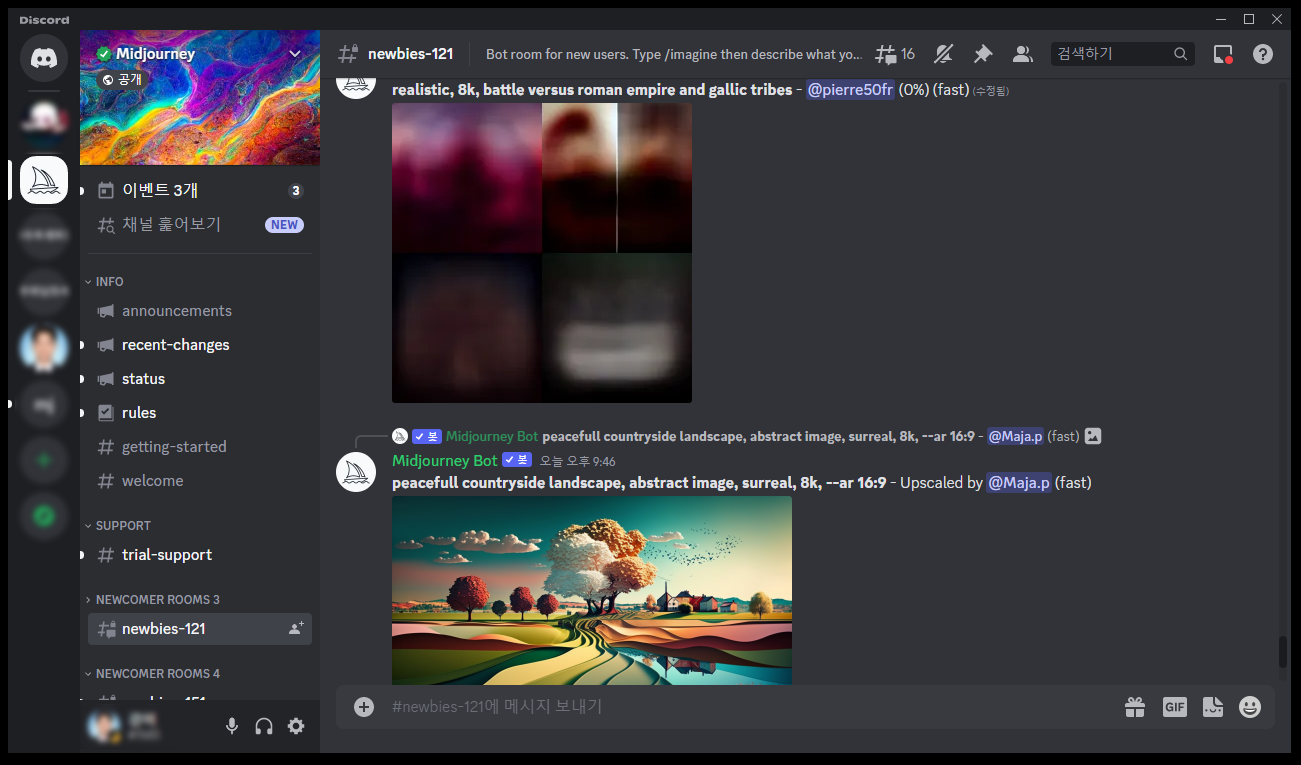
Task: Open the status channel
Action: [200, 379]
